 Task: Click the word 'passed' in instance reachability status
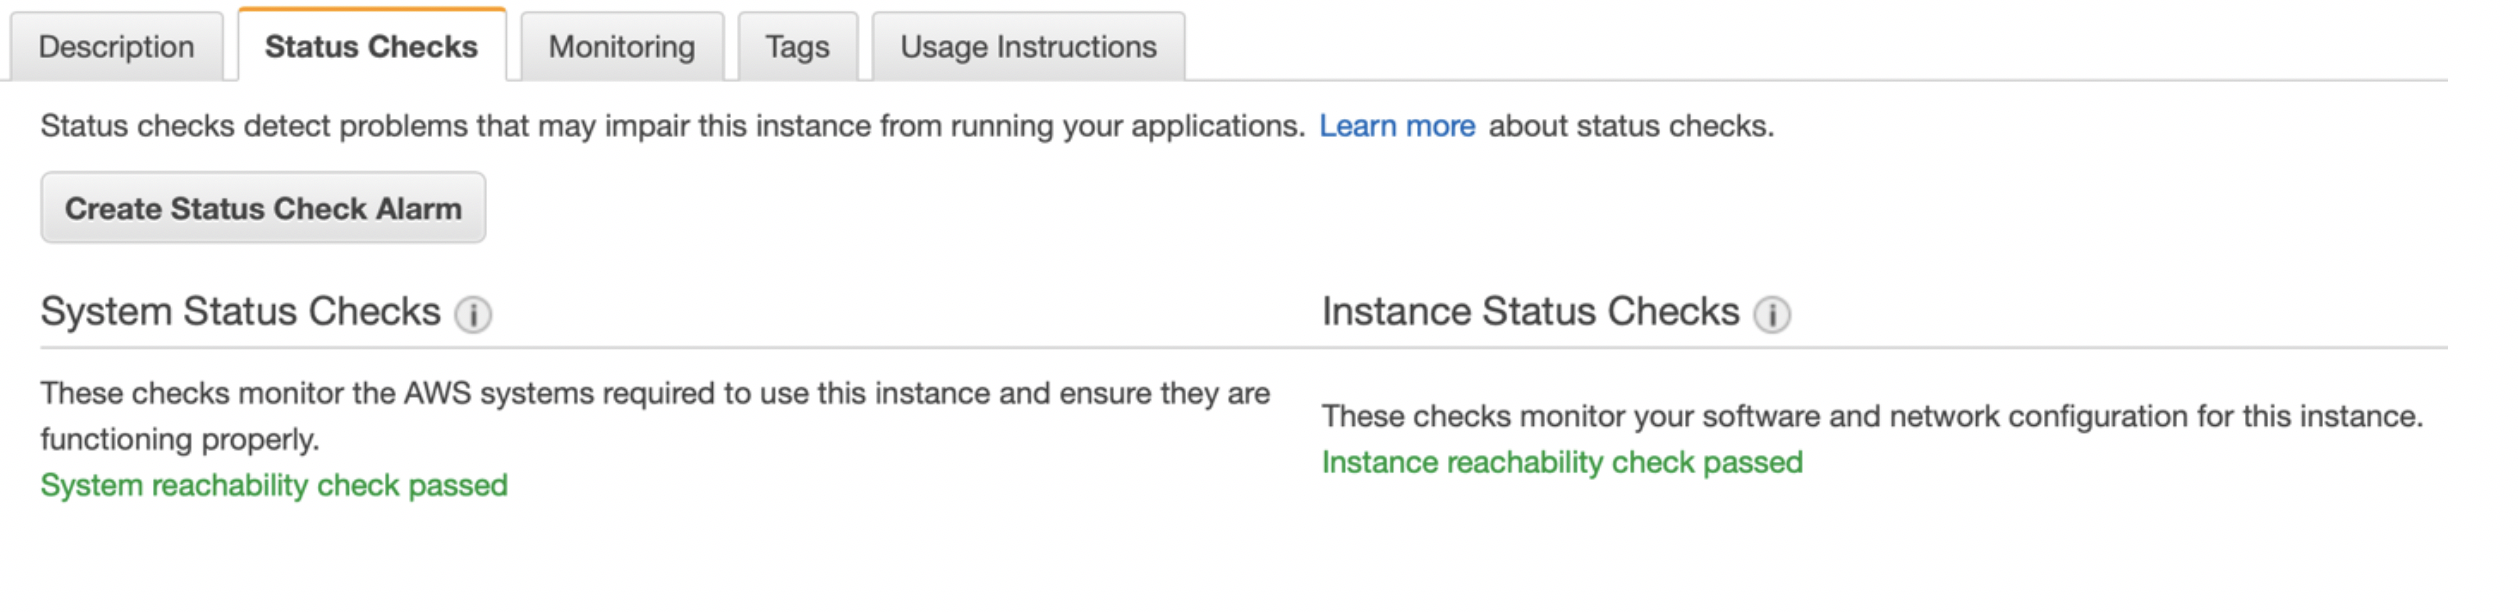pos(1752,463)
